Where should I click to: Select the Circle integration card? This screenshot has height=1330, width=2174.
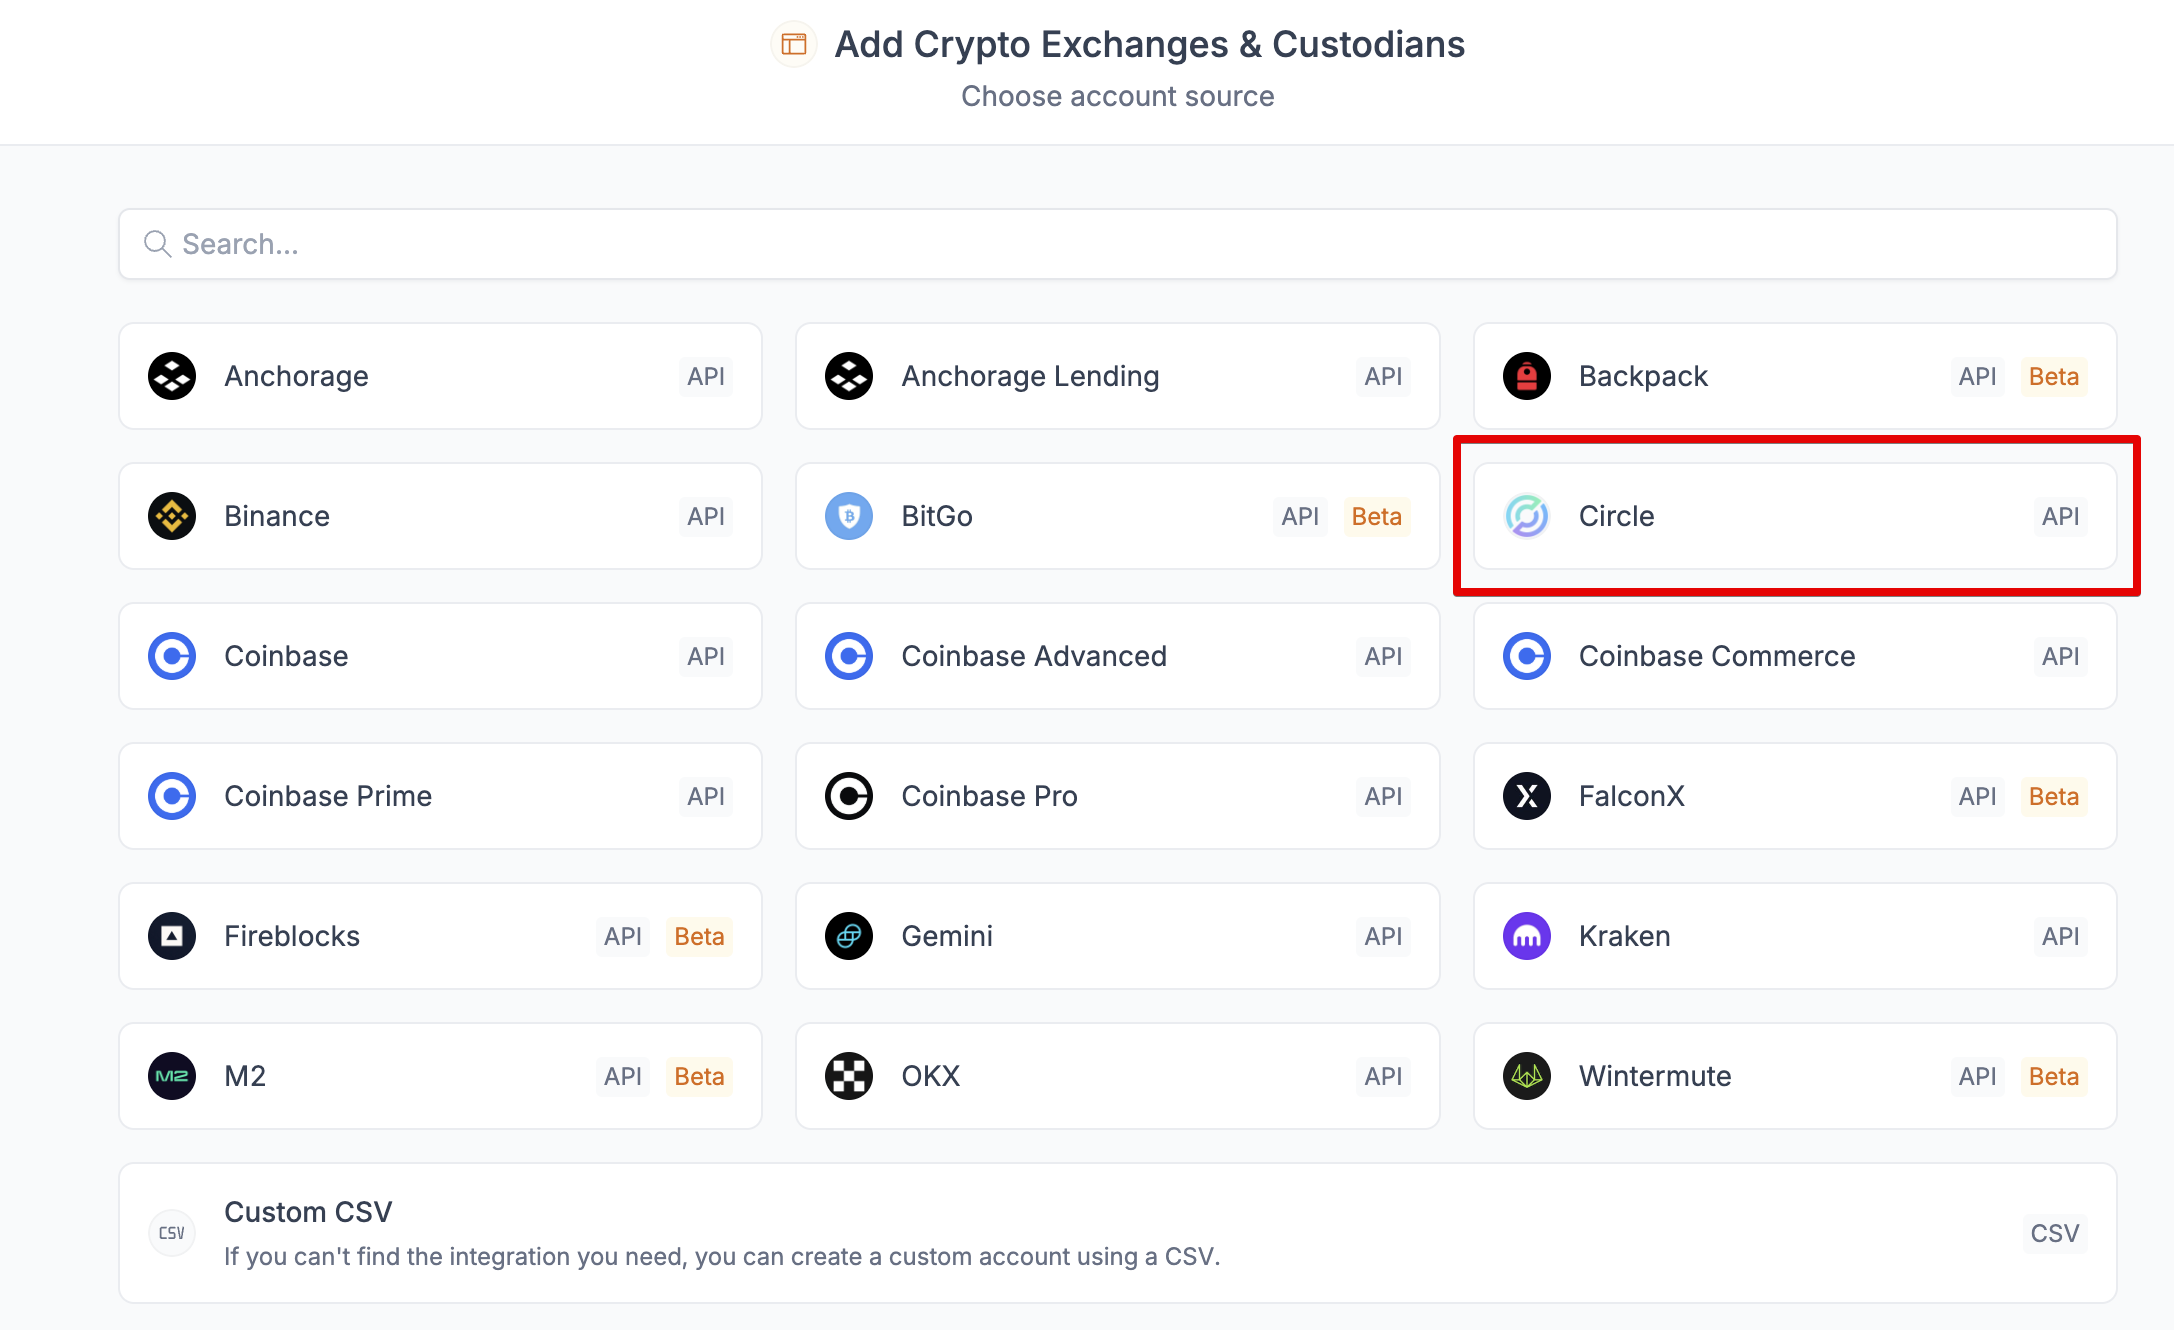(1794, 516)
